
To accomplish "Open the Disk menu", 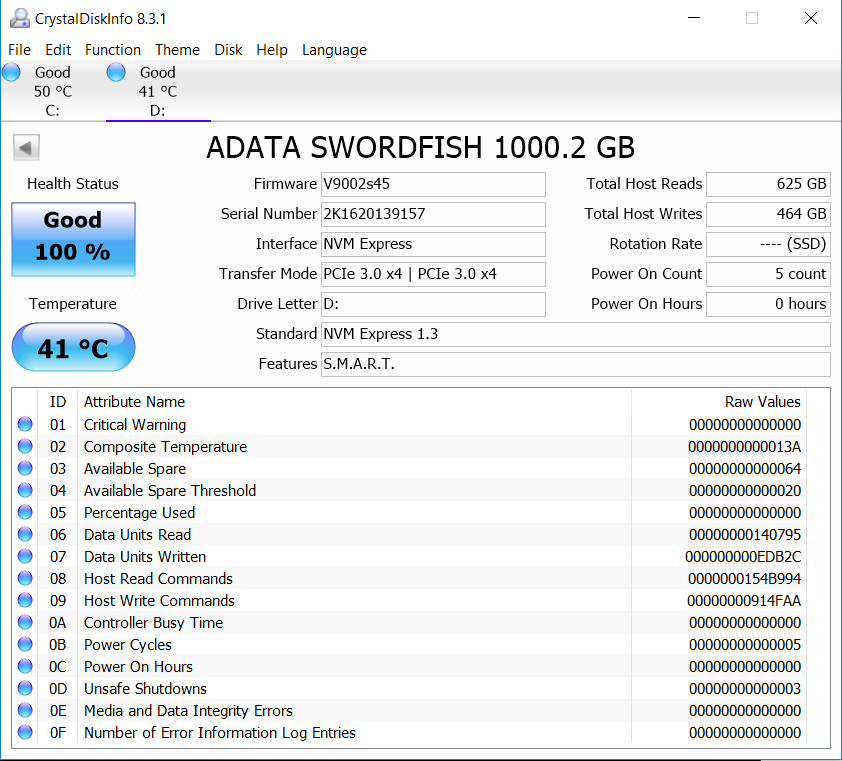I will (228, 50).
